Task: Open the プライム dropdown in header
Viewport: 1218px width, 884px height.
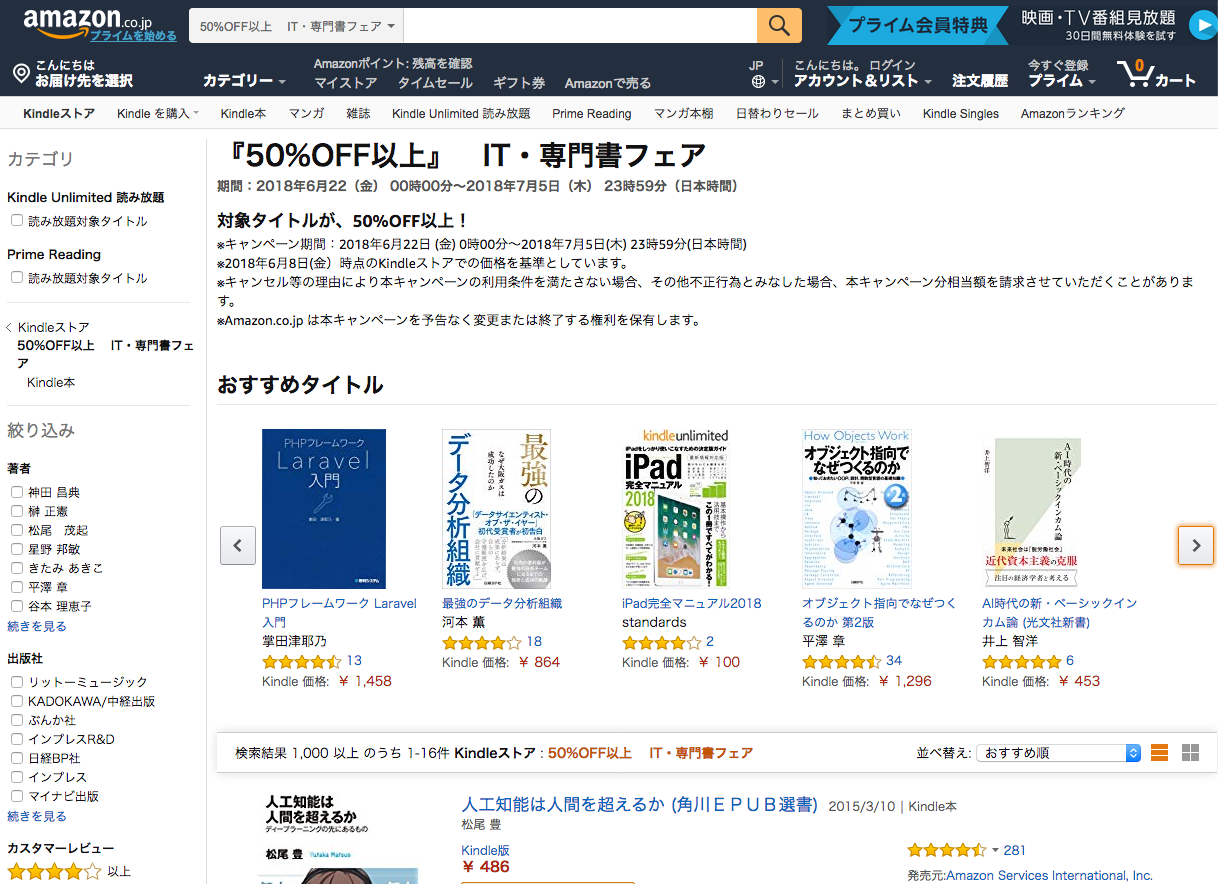Action: (x=1062, y=81)
